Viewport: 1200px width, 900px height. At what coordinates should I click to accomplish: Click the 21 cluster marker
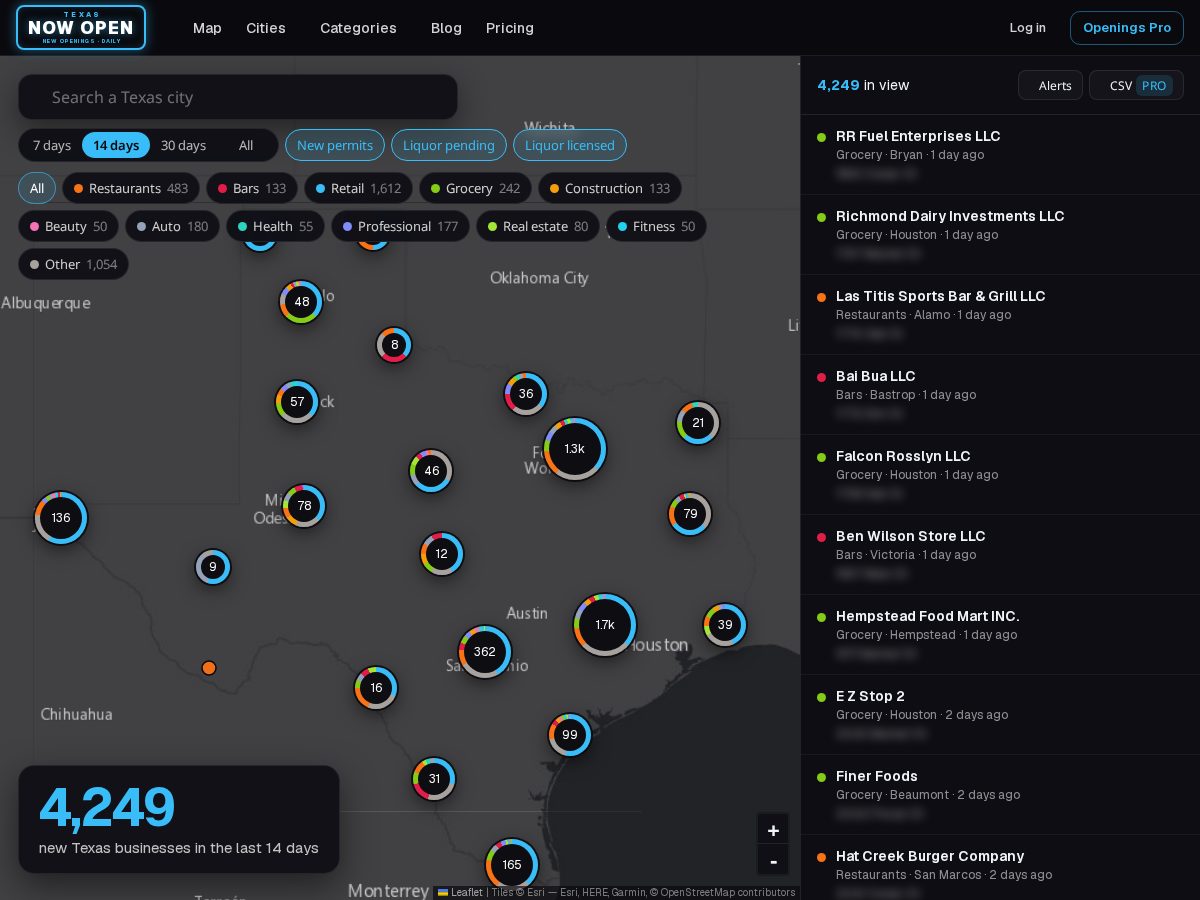click(698, 423)
